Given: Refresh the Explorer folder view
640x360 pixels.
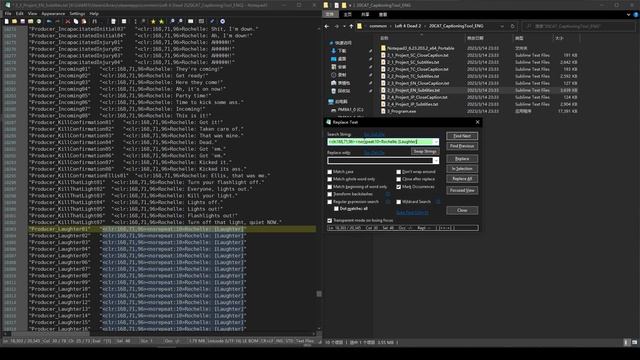Looking at the screenshot, I should [x=513, y=26].
